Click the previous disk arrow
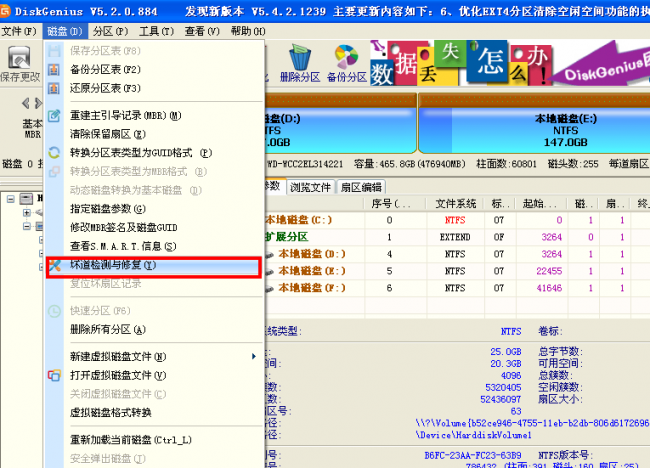This screenshot has width=650, height=468. point(26,103)
